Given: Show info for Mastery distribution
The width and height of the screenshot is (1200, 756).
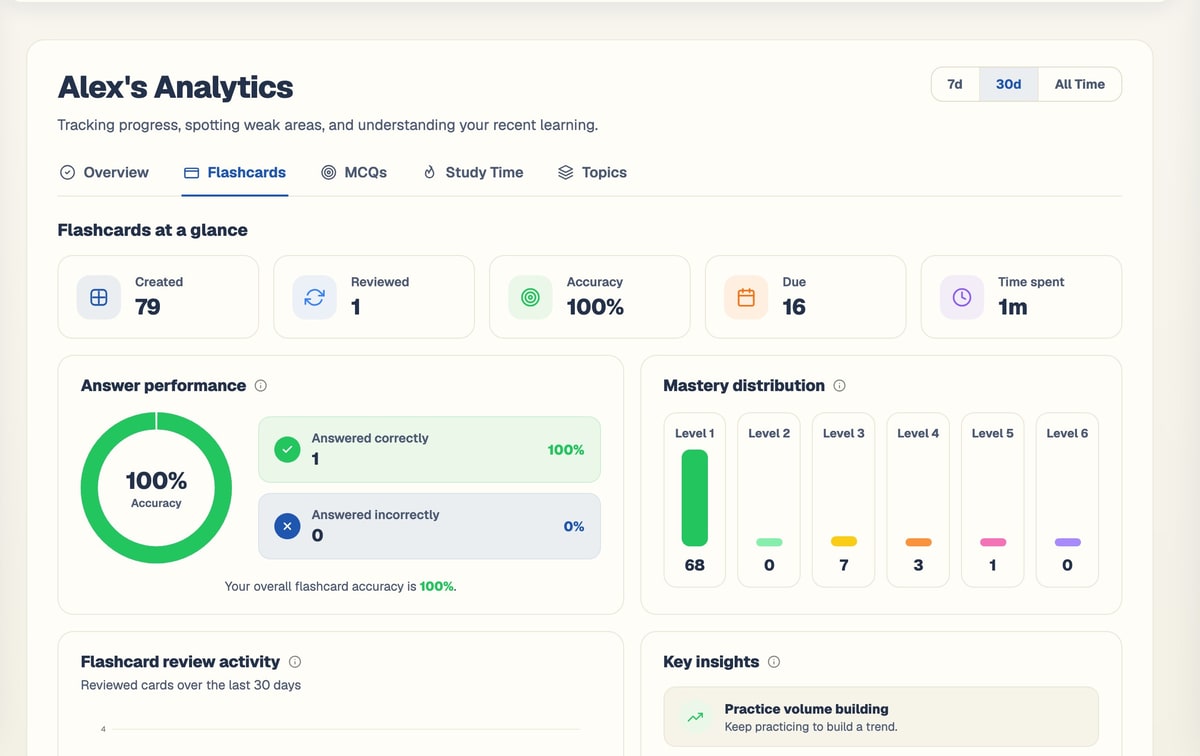Looking at the screenshot, I should pyautogui.click(x=840, y=386).
